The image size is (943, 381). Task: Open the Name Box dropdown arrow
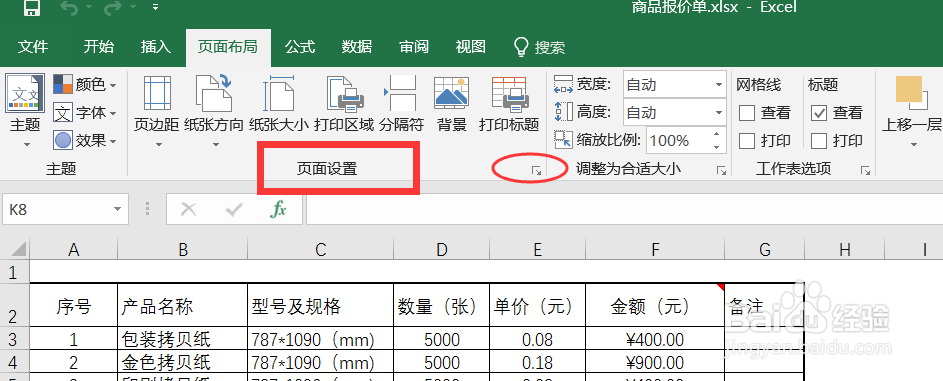point(117,209)
